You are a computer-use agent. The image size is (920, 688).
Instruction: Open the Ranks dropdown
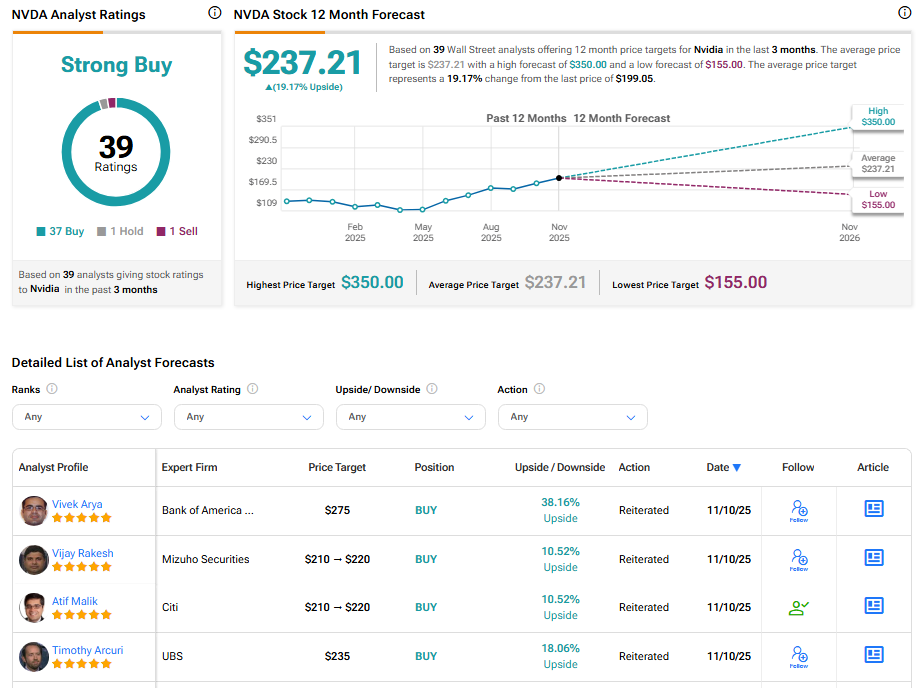point(86,417)
